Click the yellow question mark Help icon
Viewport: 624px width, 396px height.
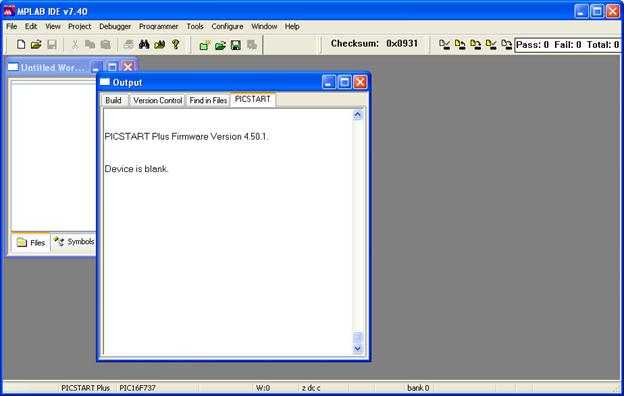(x=176, y=44)
